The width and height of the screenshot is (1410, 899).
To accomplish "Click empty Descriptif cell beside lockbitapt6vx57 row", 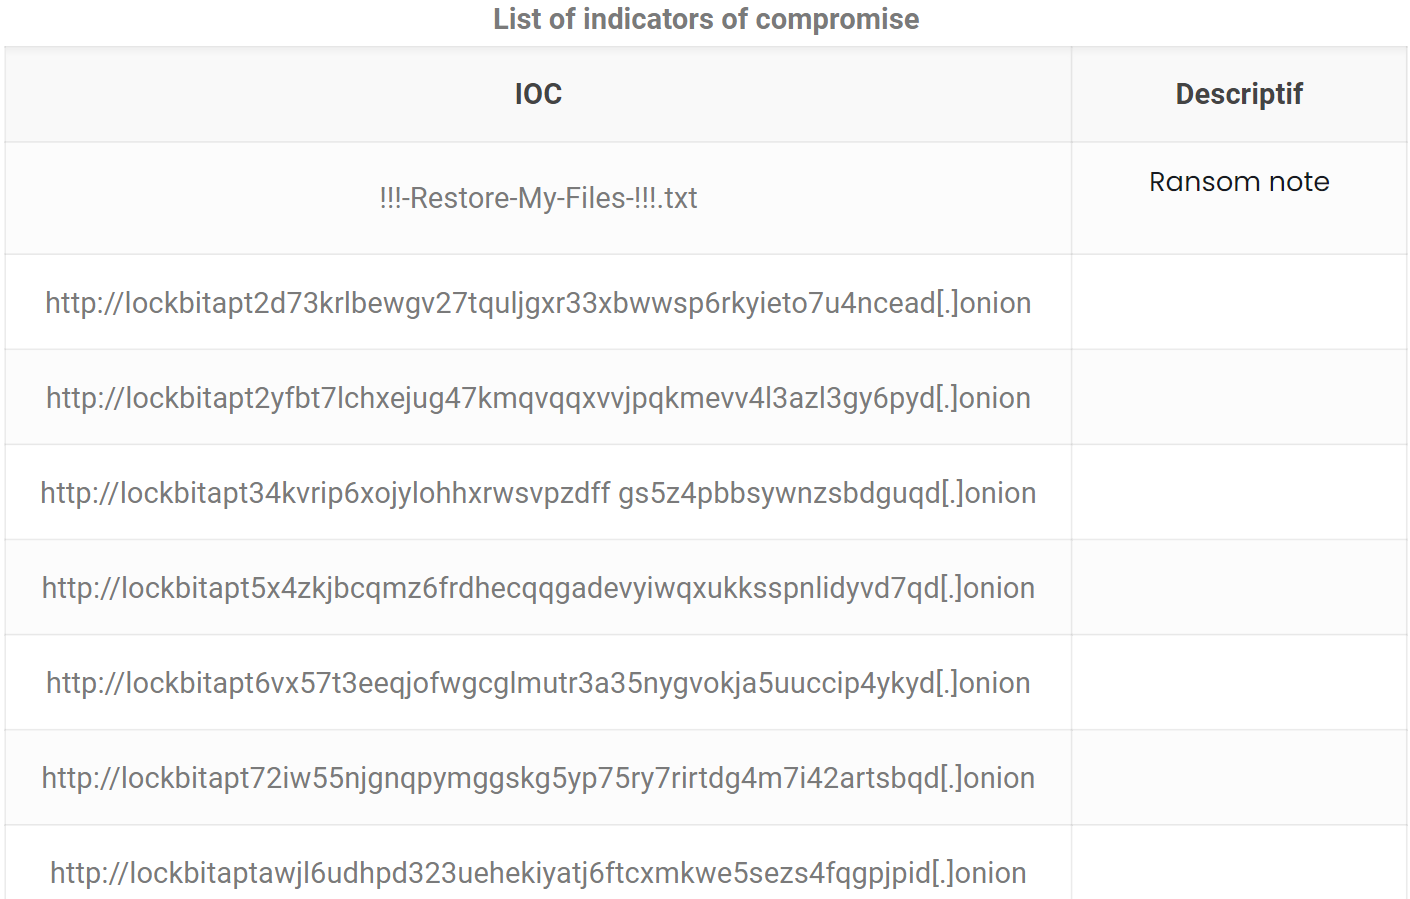I will point(1239,682).
